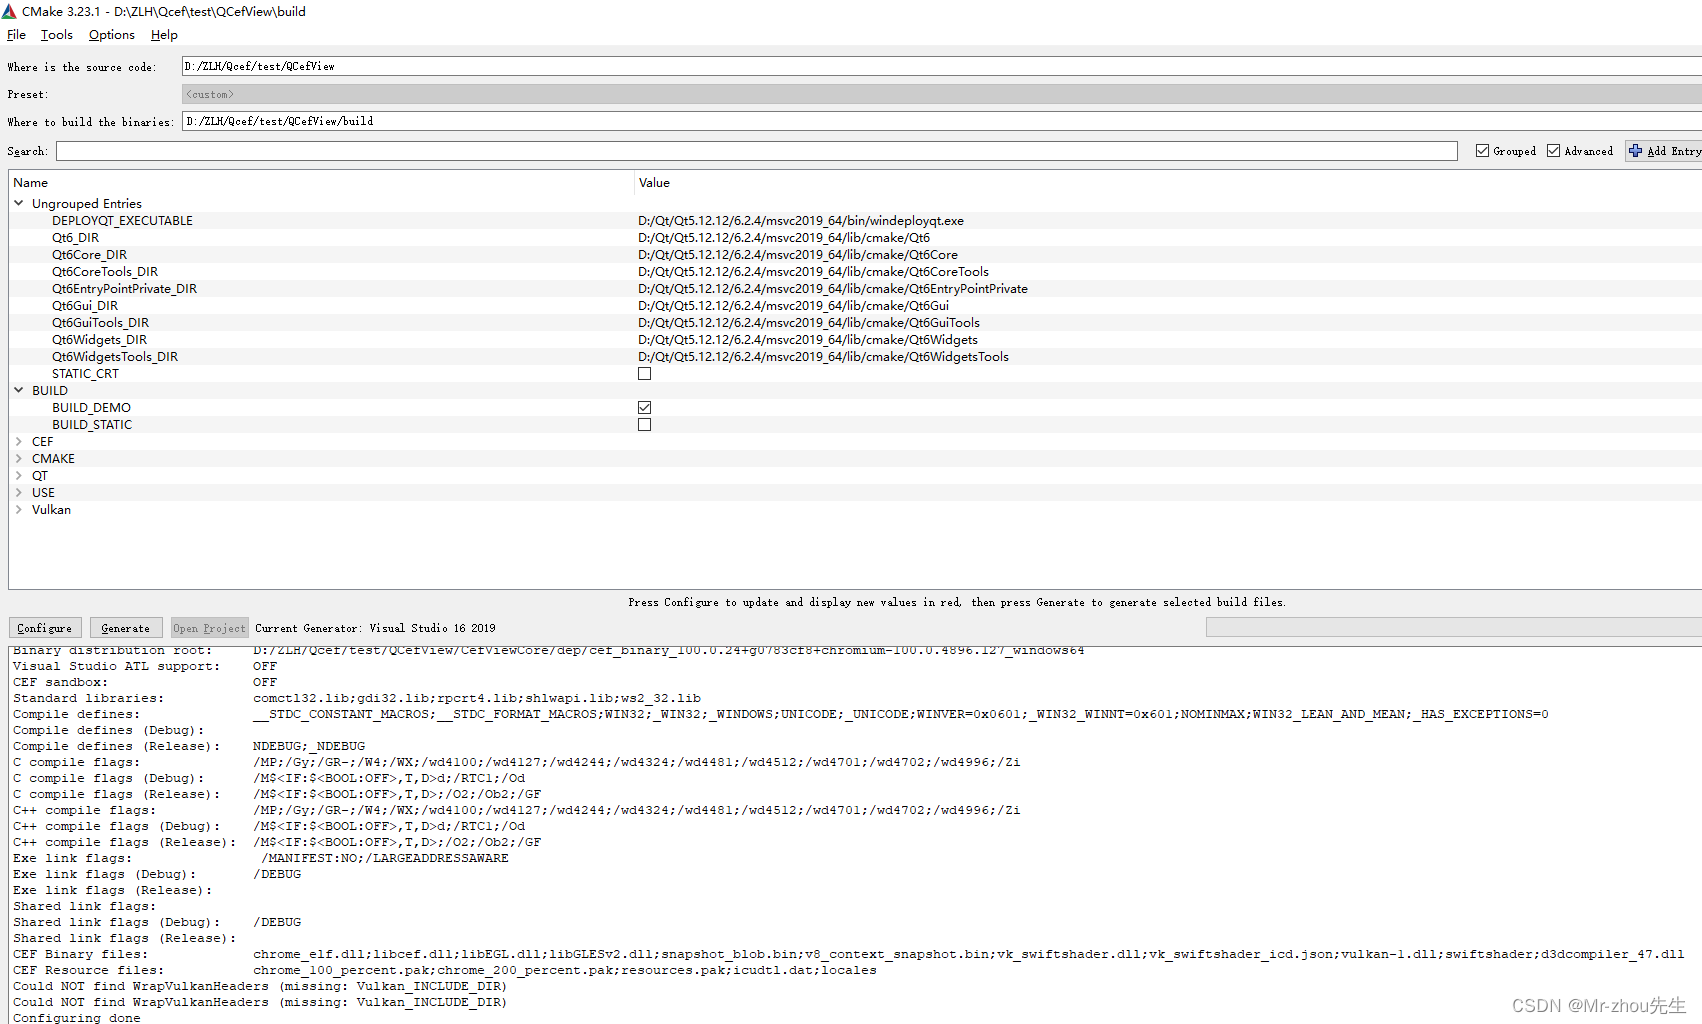
Task: Click inside the Search field
Action: 700,151
